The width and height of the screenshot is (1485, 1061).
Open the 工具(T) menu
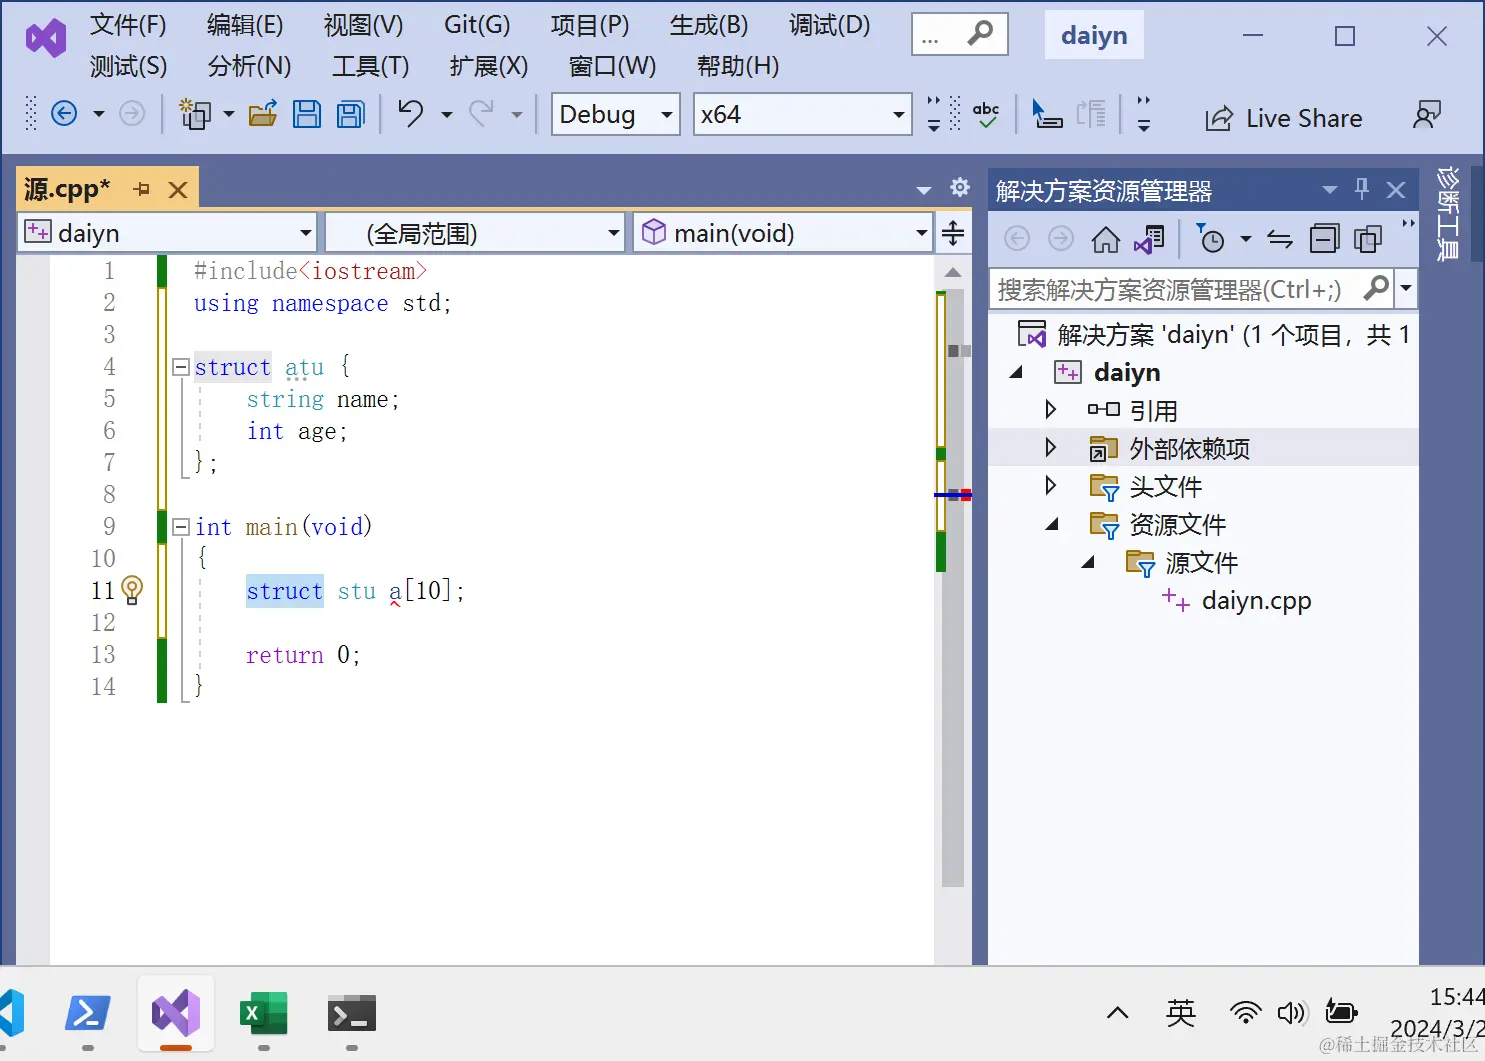point(370,66)
